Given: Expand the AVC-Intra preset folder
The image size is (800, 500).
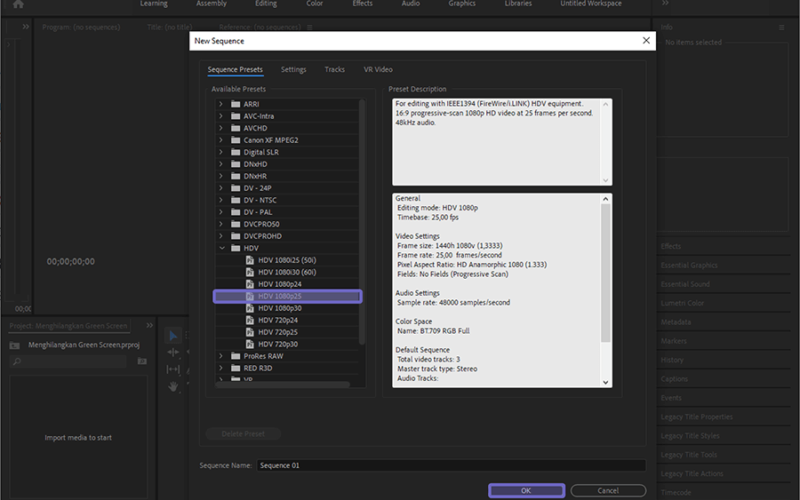Looking at the screenshot, I should pos(221,116).
